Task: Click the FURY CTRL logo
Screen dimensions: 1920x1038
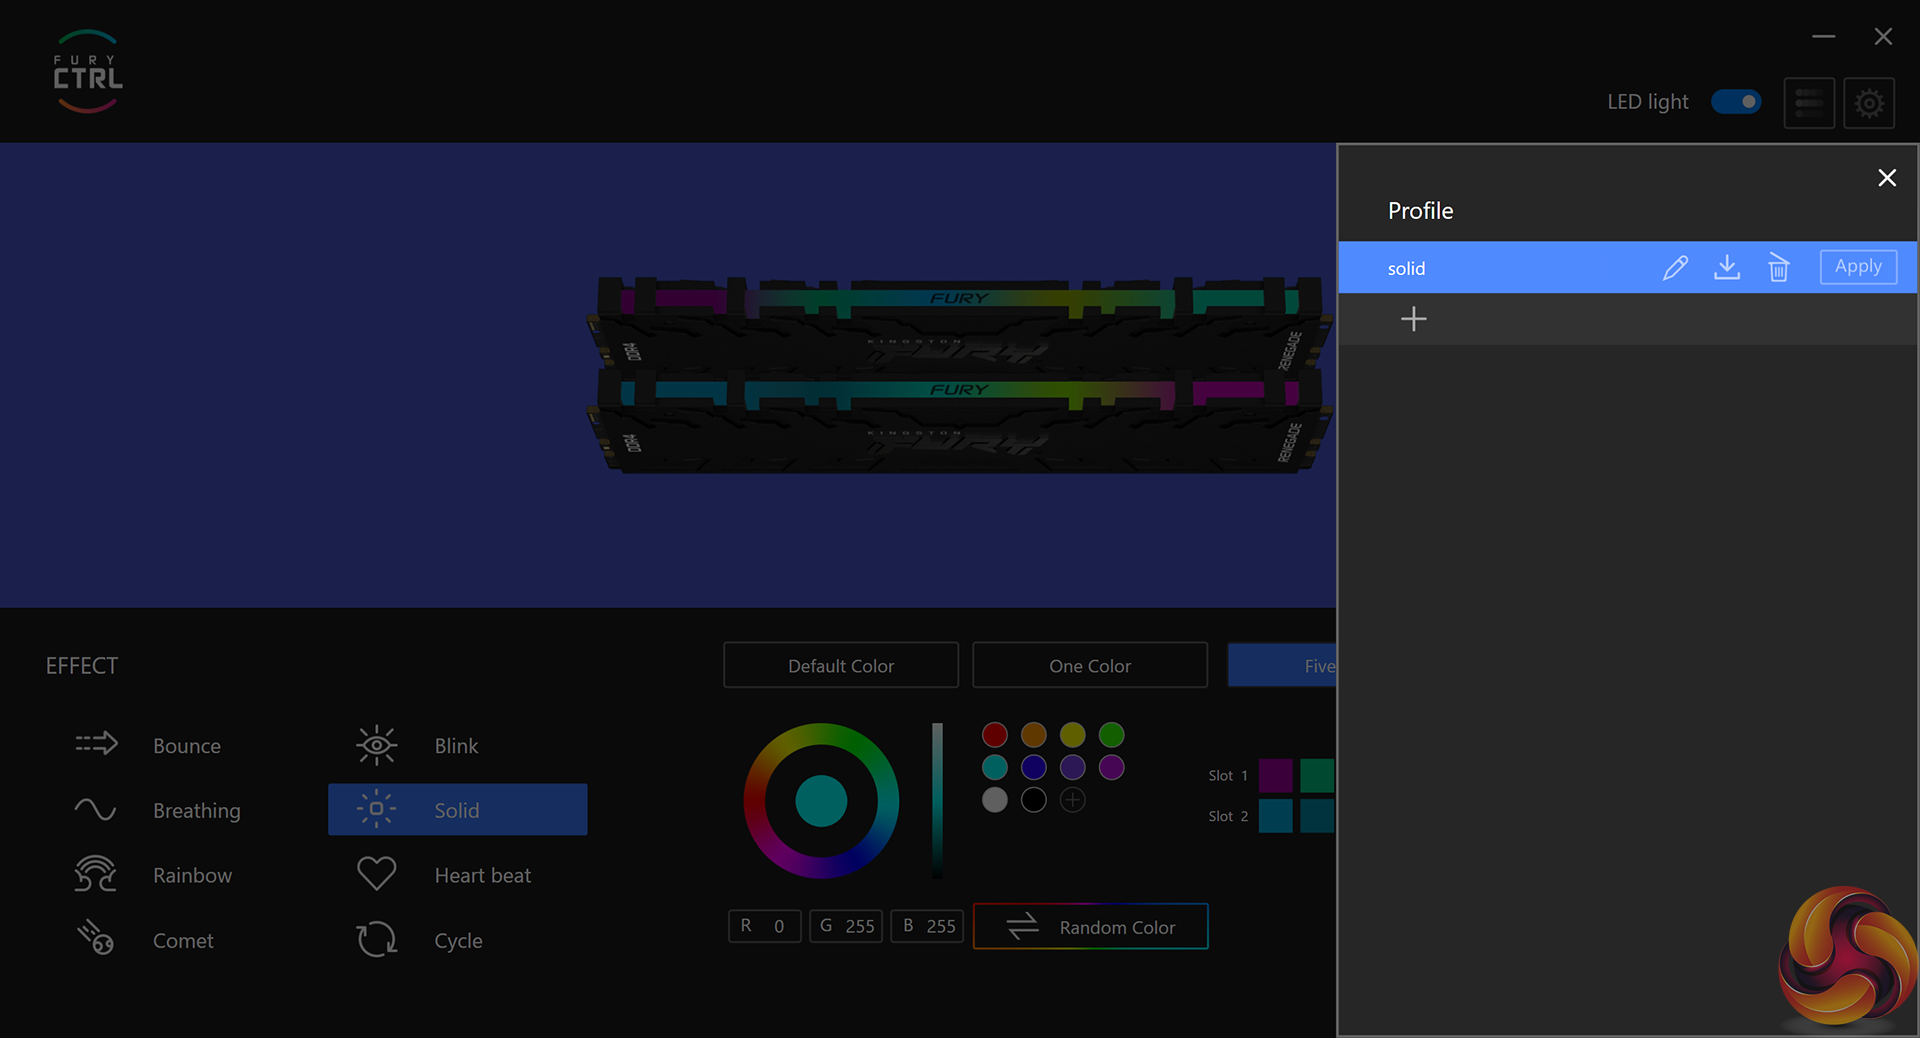Action: (88, 71)
